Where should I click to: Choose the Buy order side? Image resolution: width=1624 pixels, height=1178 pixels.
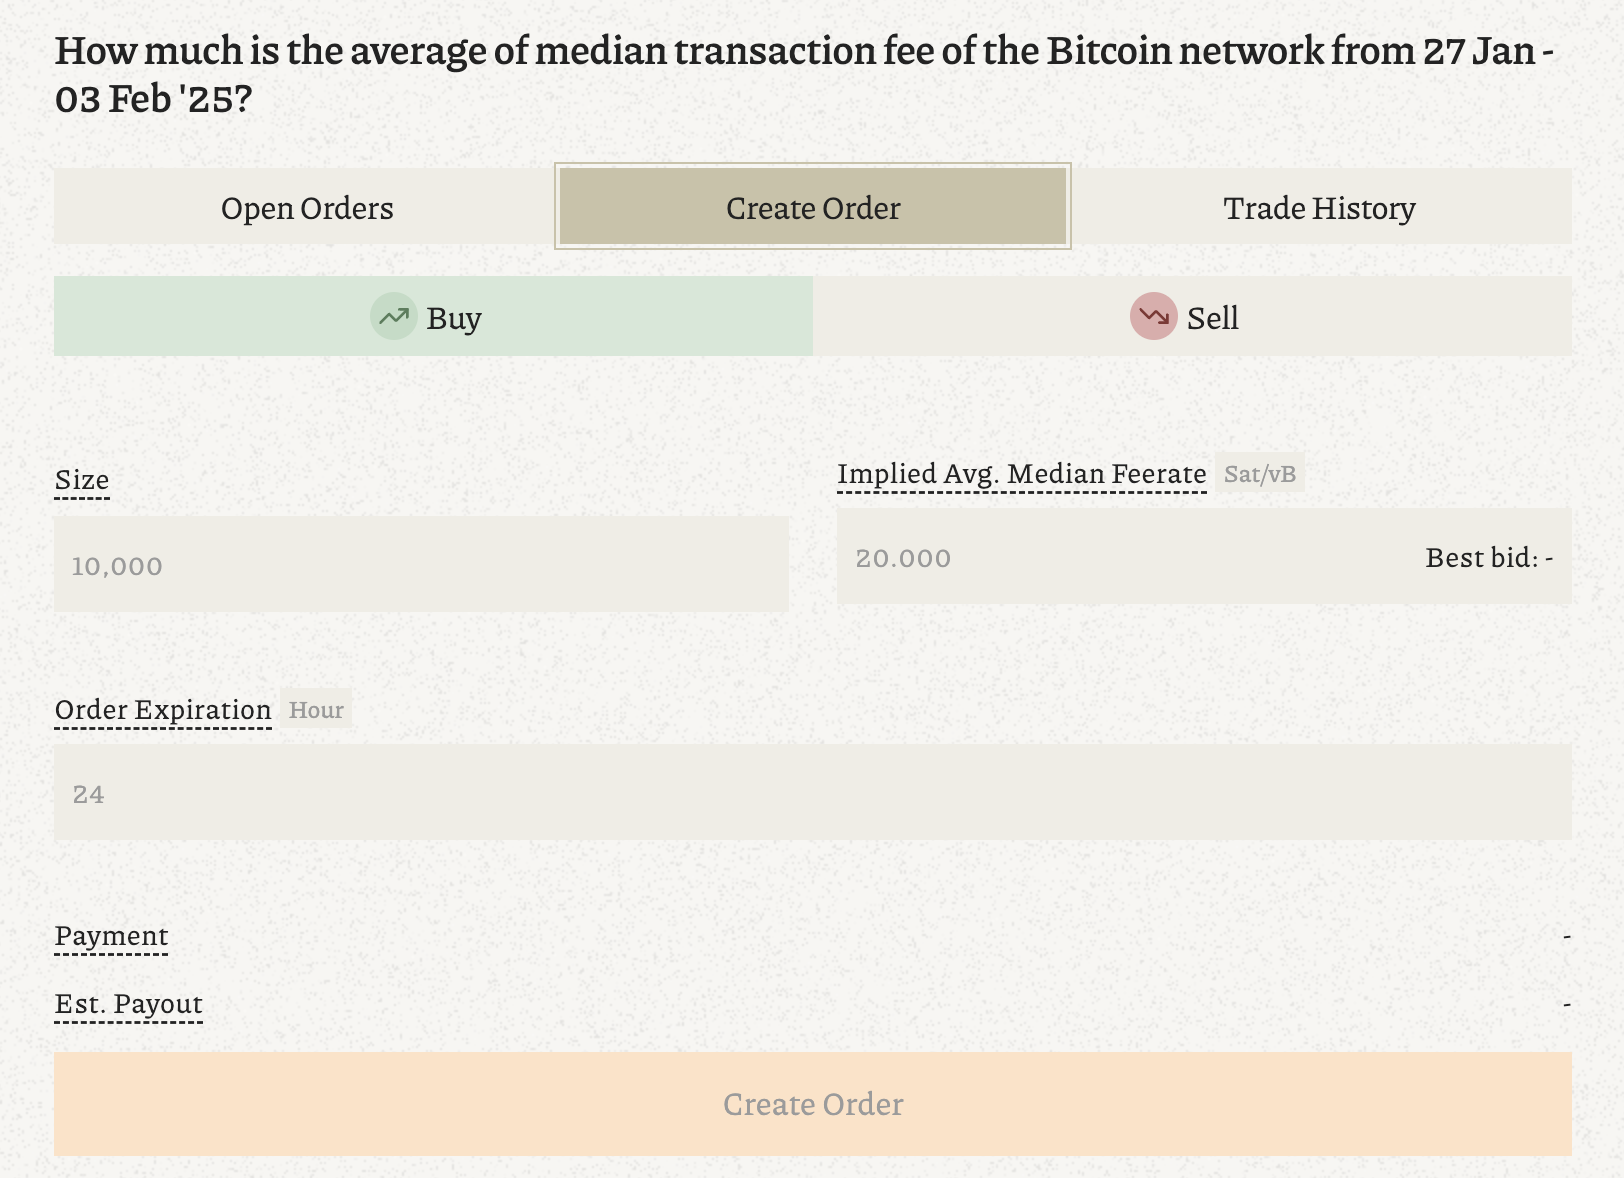[433, 316]
